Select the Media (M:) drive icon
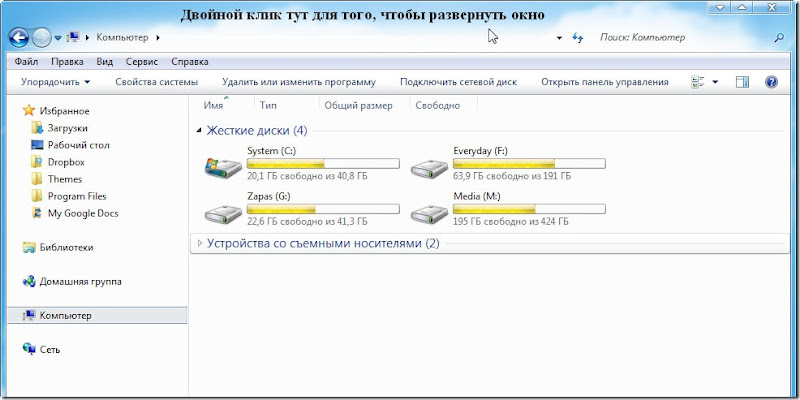The height and width of the screenshot is (400, 800). 430,213
